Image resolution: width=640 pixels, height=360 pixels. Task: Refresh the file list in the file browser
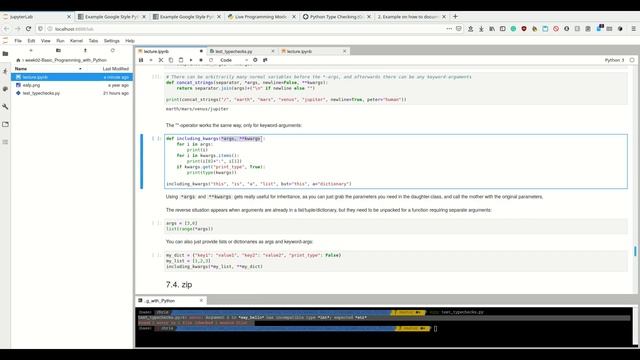(113, 50)
